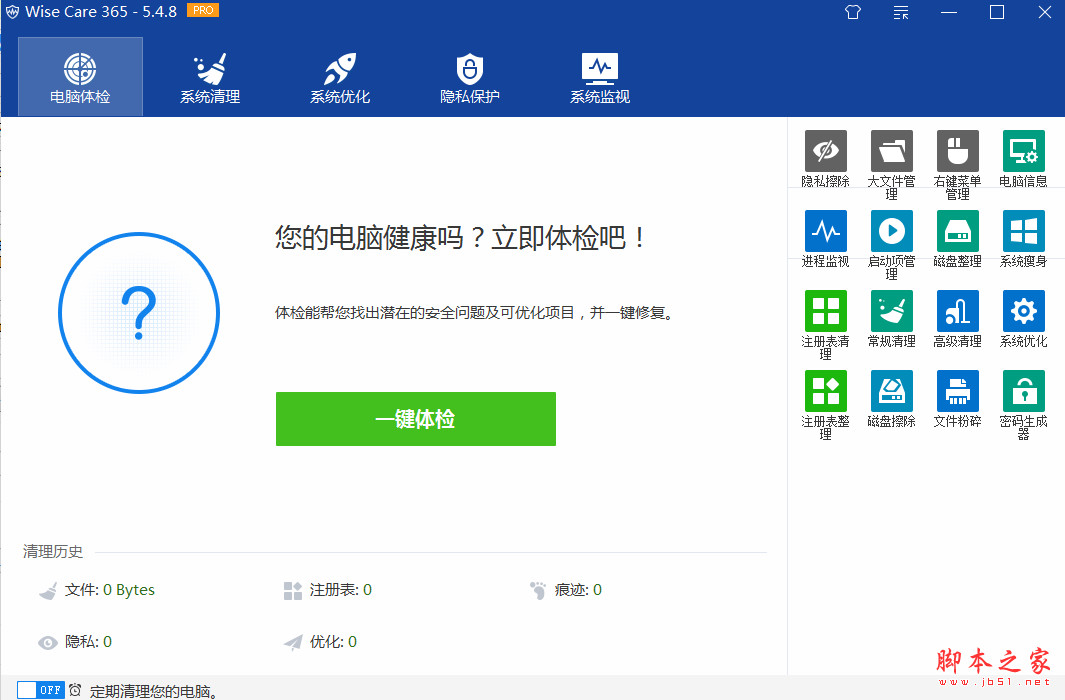Open the 启动项管理 startup manager
The image size is (1065, 700).
891,244
